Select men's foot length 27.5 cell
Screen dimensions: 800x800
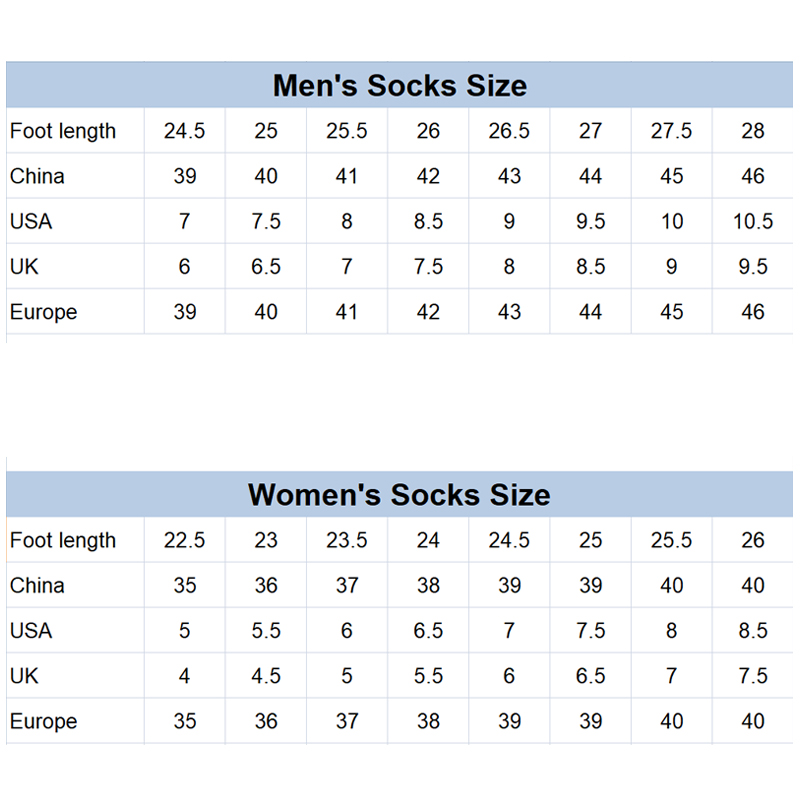pyautogui.click(x=671, y=131)
